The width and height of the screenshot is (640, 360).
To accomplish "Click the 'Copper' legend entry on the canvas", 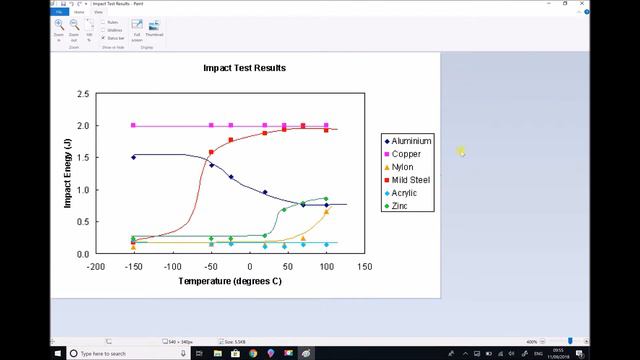I will (x=402, y=154).
